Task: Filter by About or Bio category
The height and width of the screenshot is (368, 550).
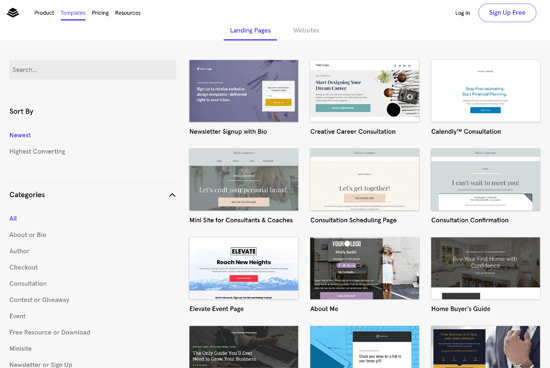Action: 28,235
